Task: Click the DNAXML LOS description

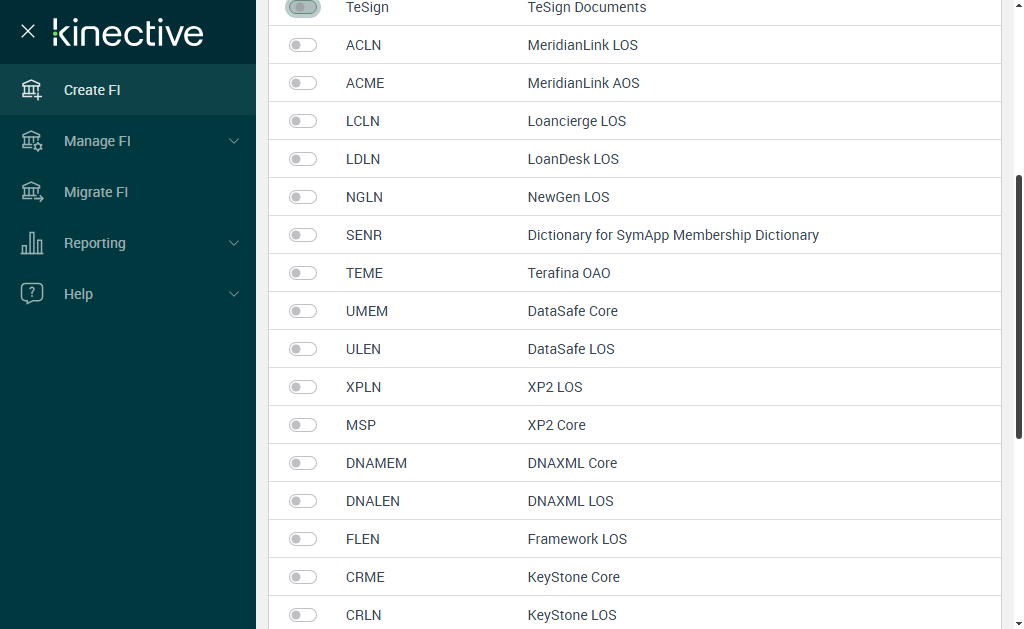Action: pyautogui.click(x=570, y=501)
